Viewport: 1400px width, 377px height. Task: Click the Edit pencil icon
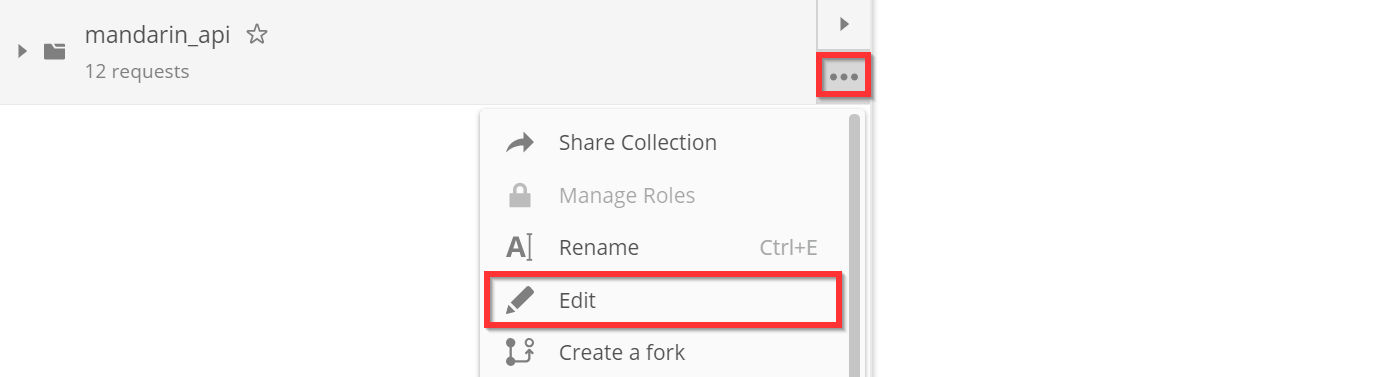pos(520,300)
